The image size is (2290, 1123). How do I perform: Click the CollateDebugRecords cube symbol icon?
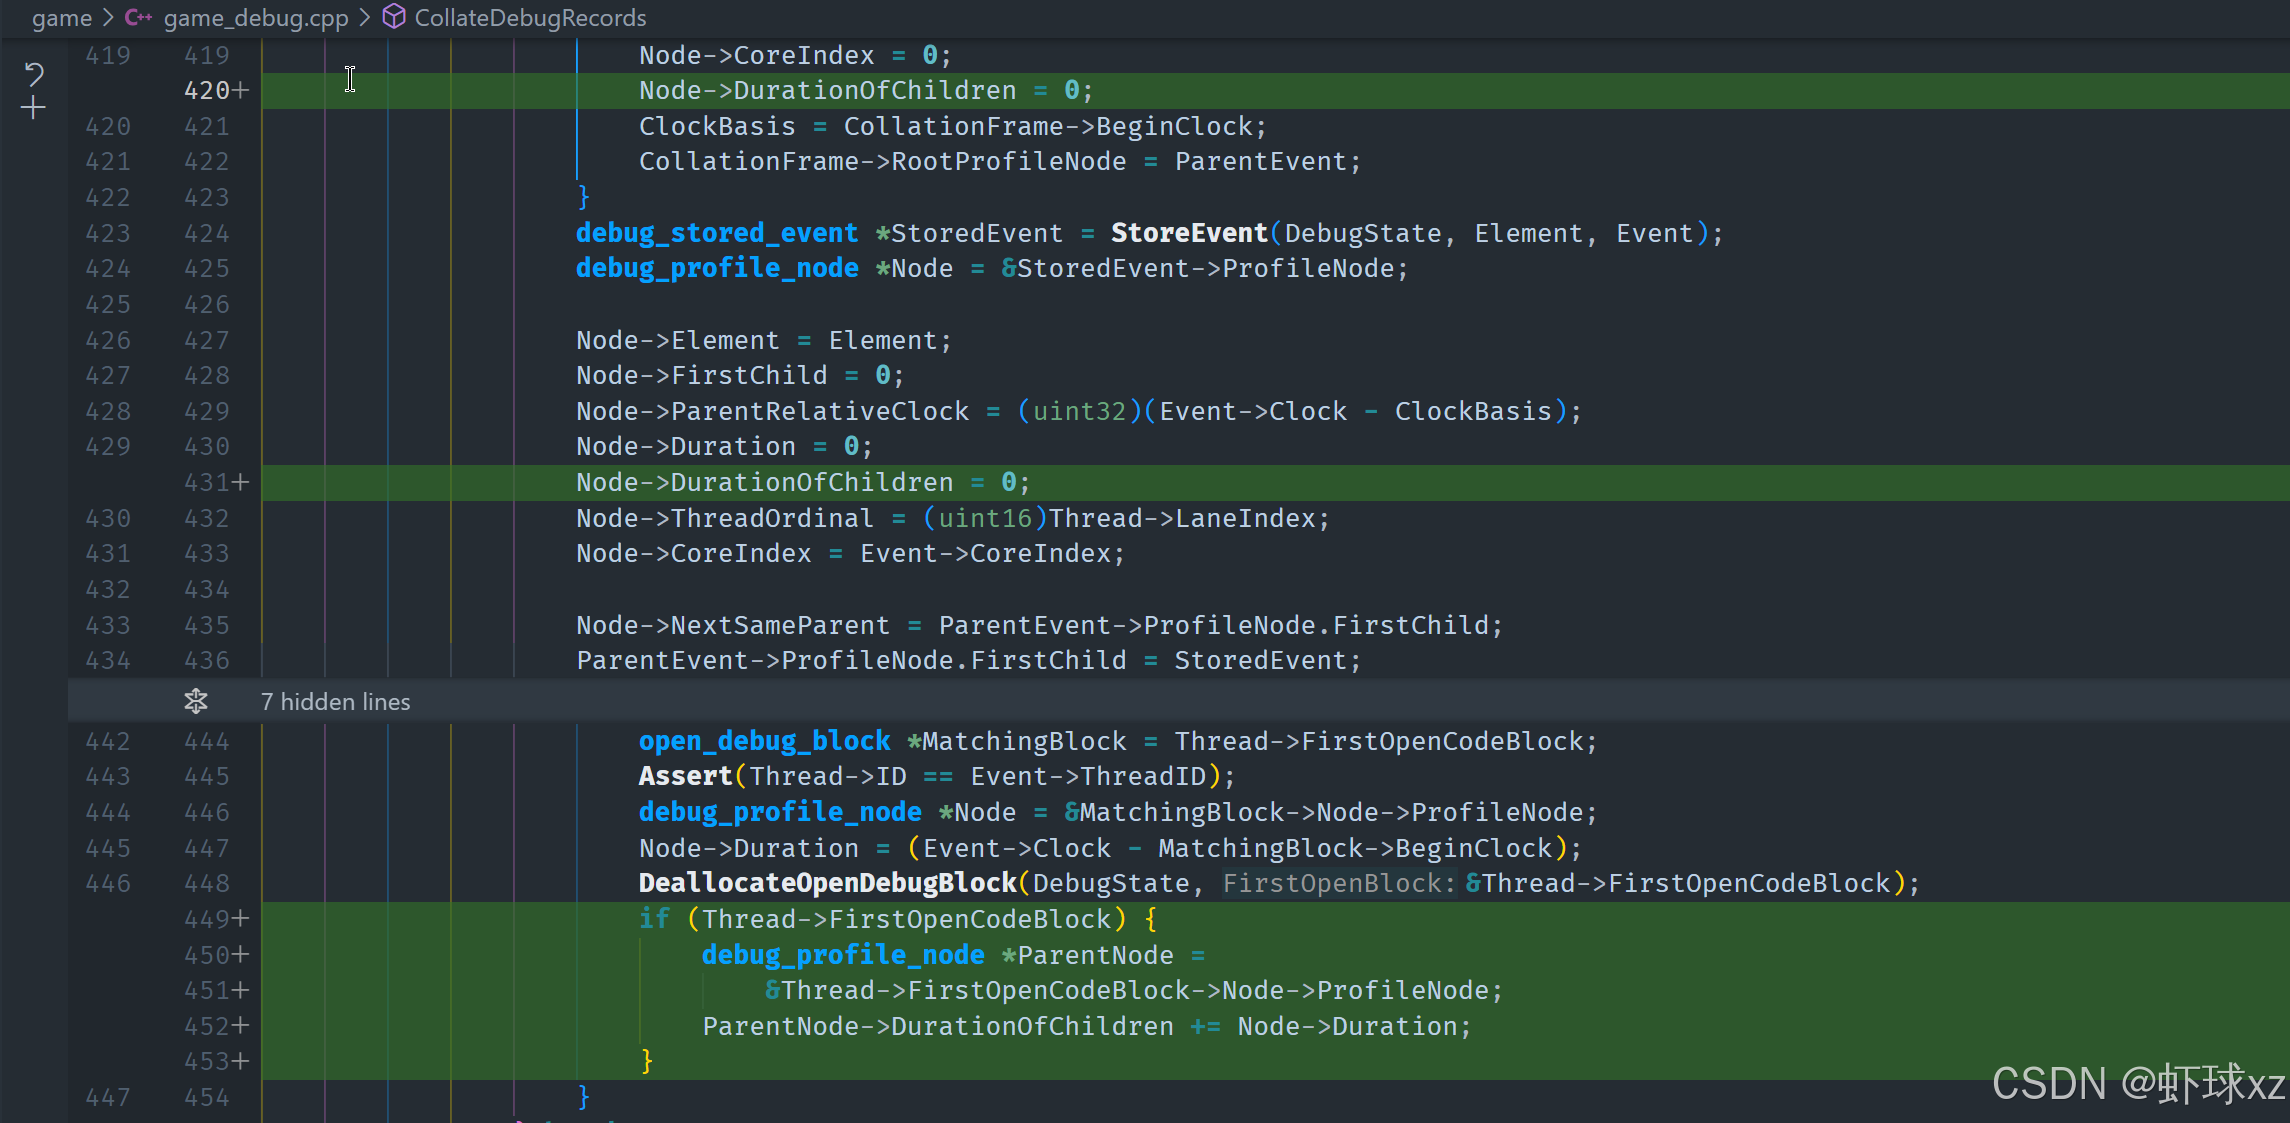(394, 17)
